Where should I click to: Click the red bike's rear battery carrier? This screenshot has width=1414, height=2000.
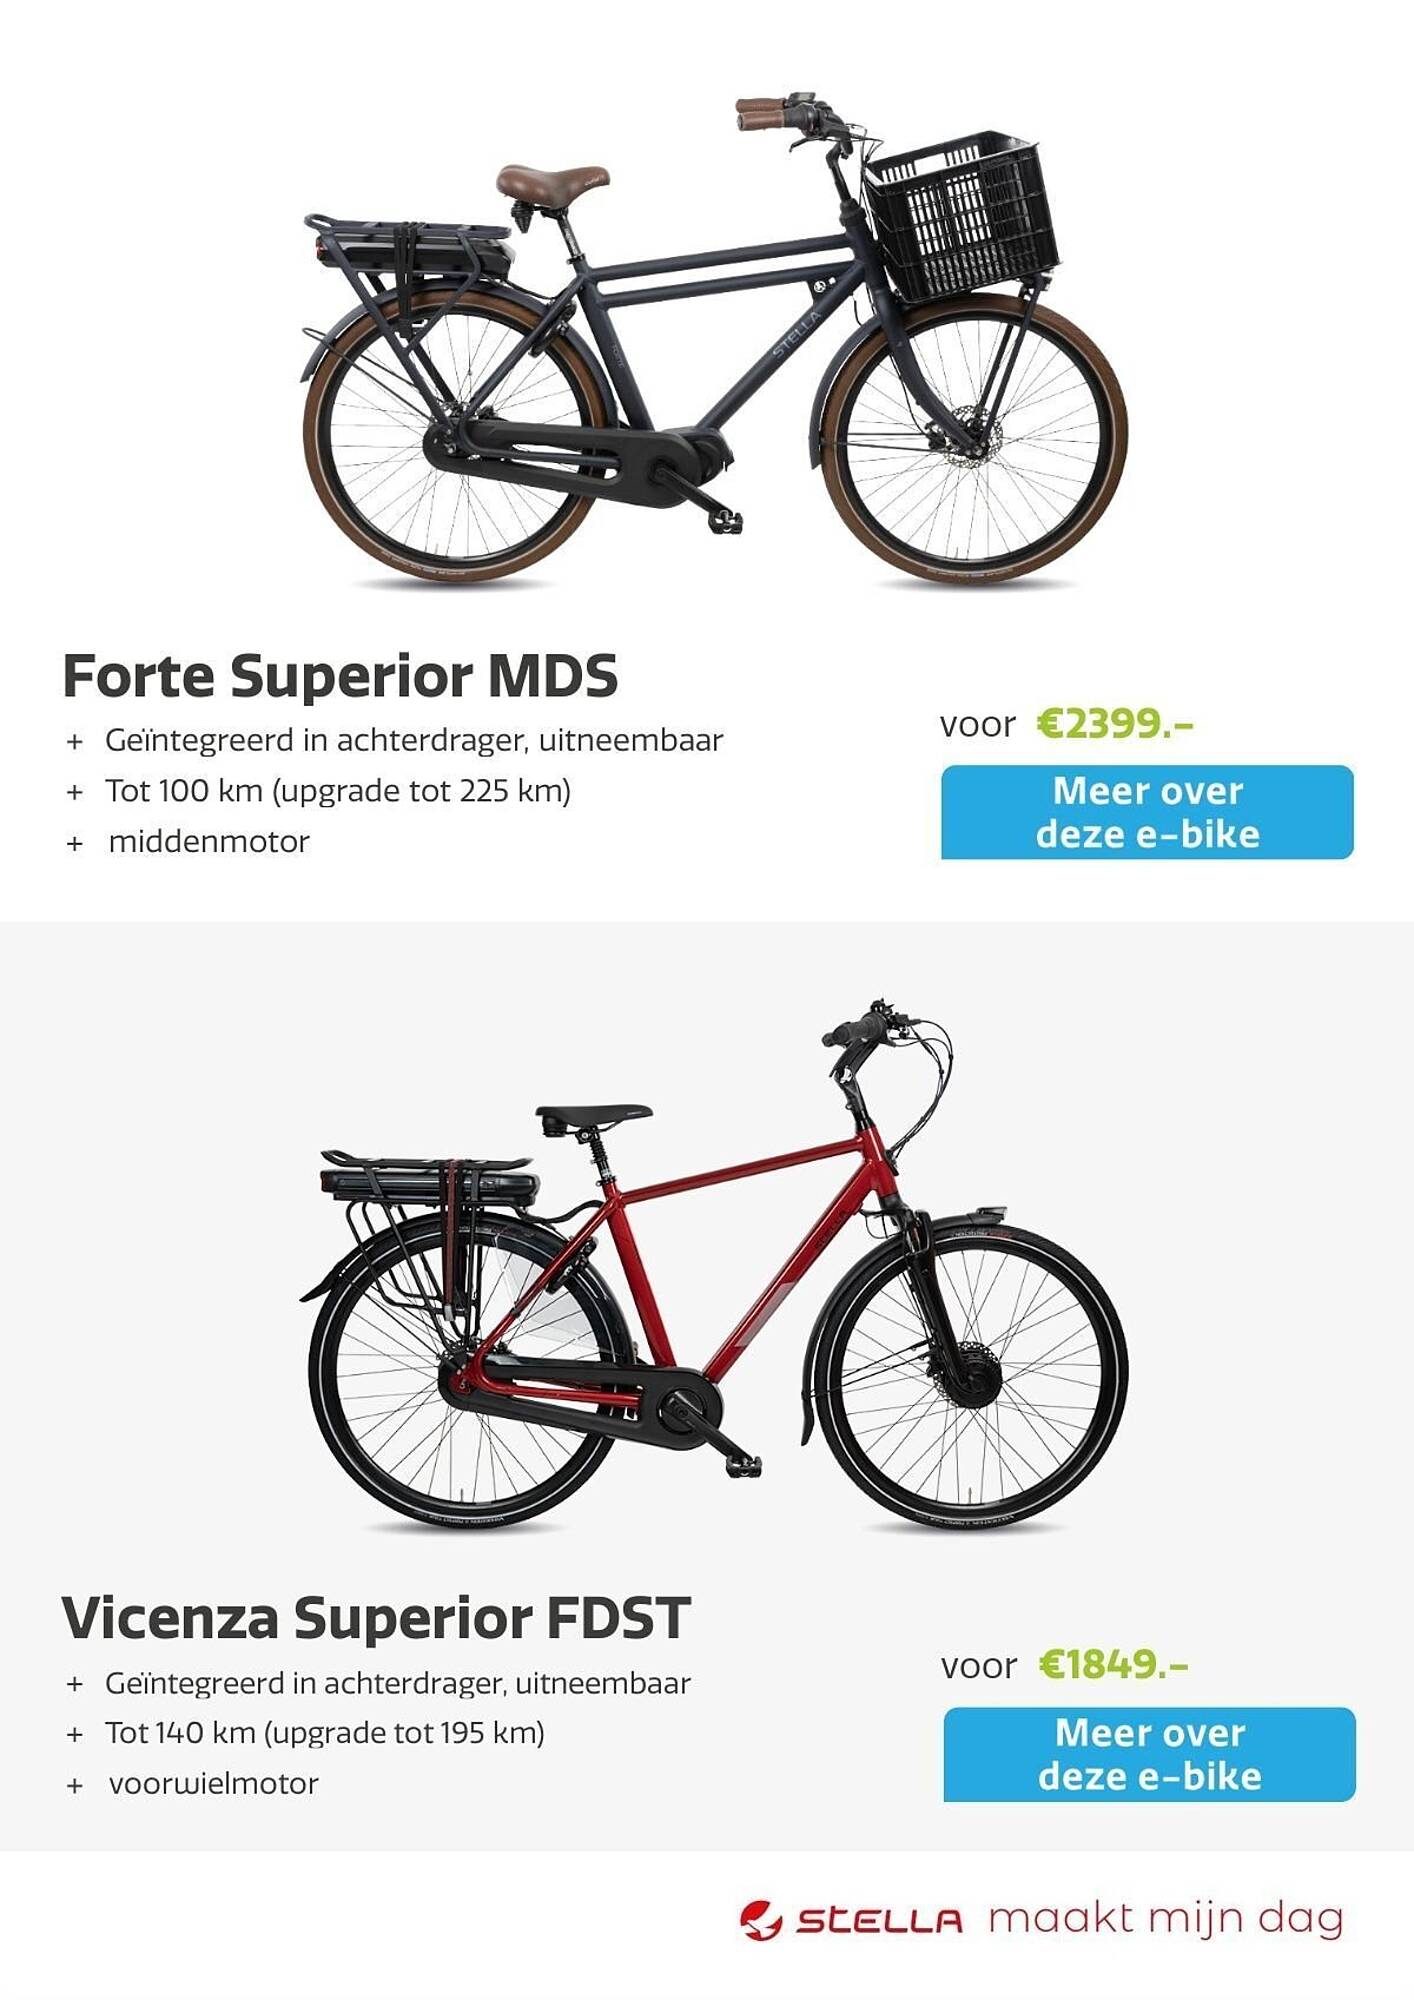point(428,1180)
